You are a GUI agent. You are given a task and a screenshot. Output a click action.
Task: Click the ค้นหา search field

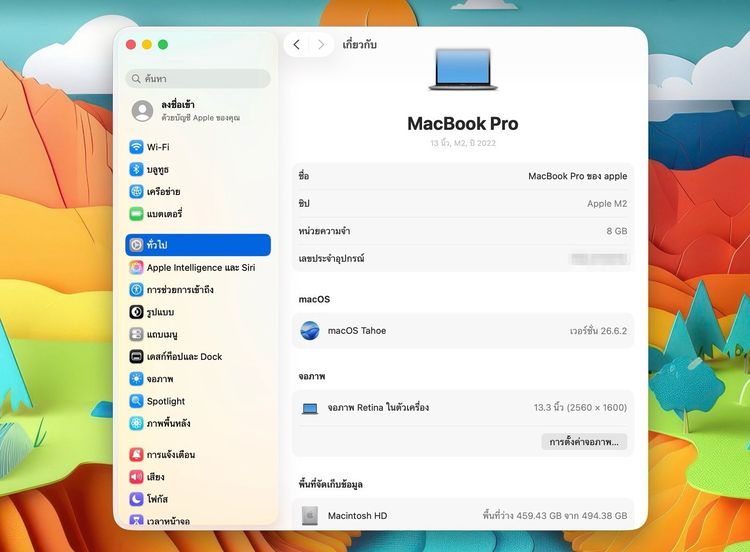(x=198, y=78)
